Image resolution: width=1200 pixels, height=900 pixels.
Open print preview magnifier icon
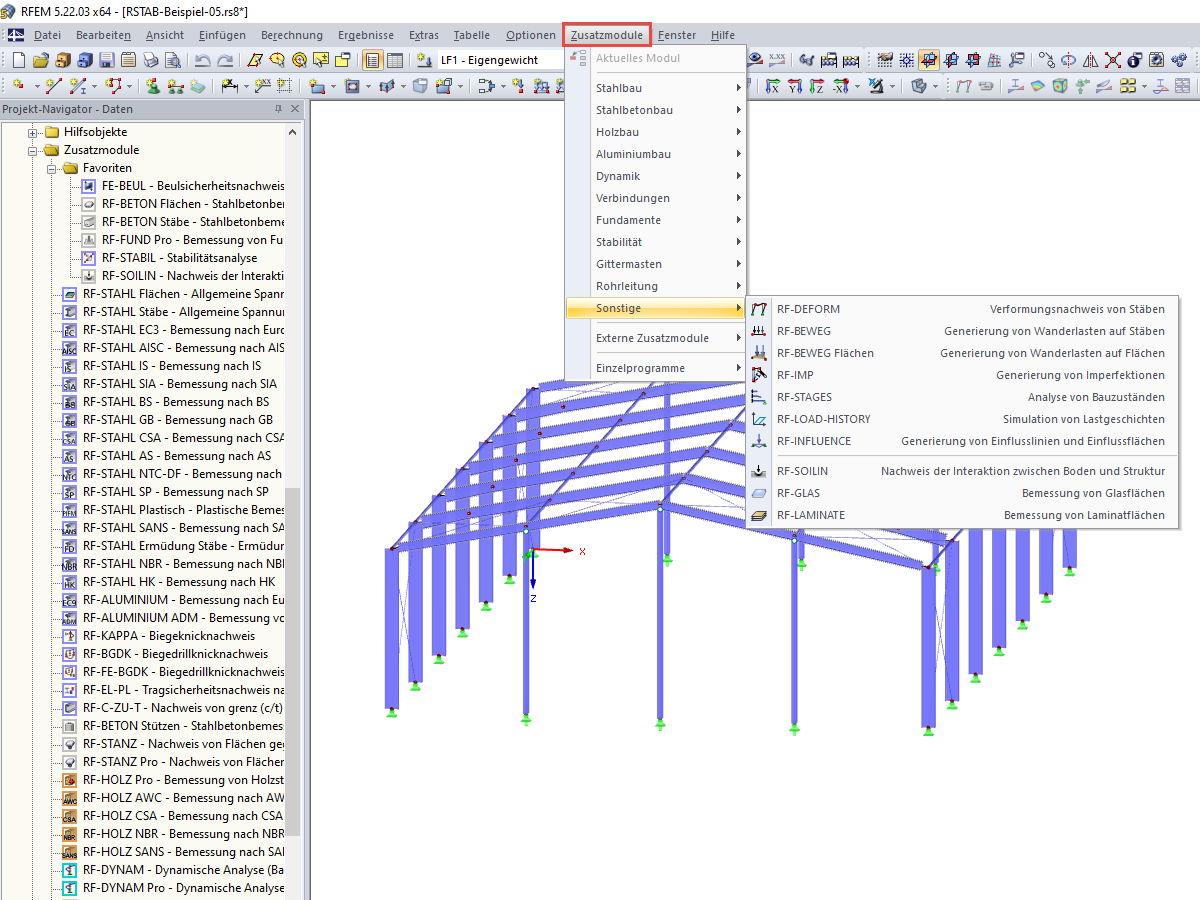click(173, 60)
